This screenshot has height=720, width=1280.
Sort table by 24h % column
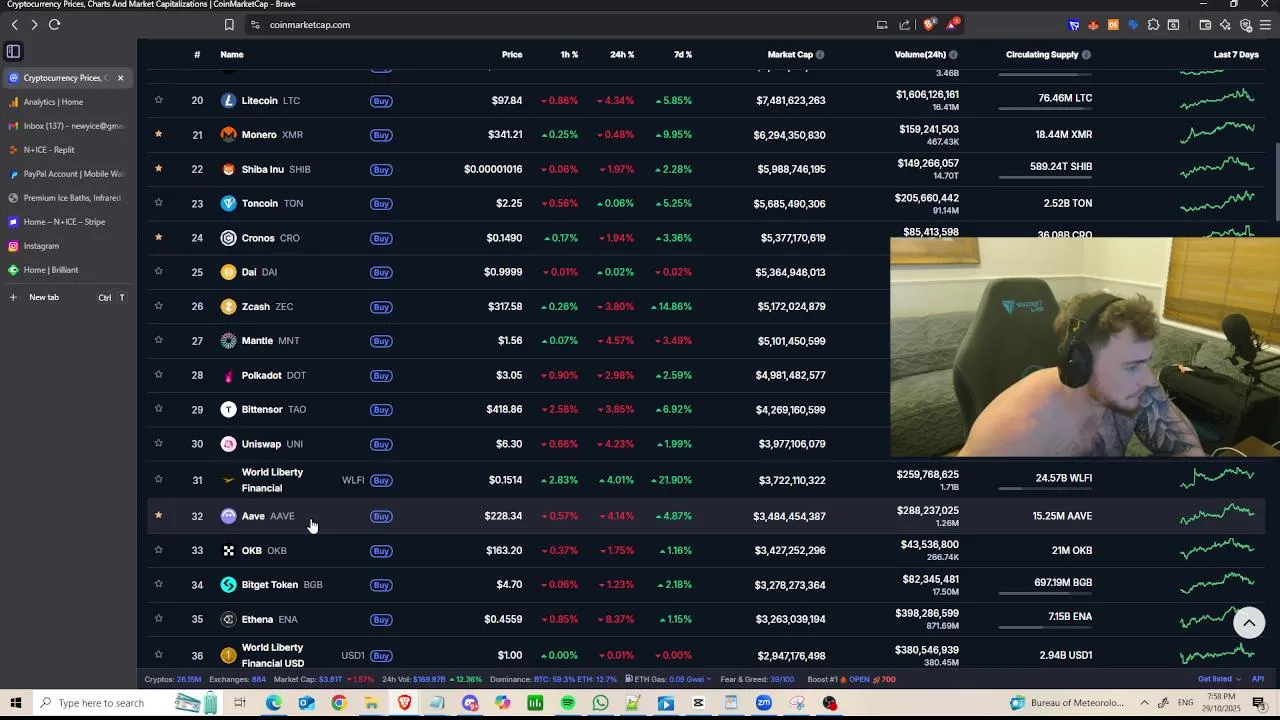click(x=622, y=55)
